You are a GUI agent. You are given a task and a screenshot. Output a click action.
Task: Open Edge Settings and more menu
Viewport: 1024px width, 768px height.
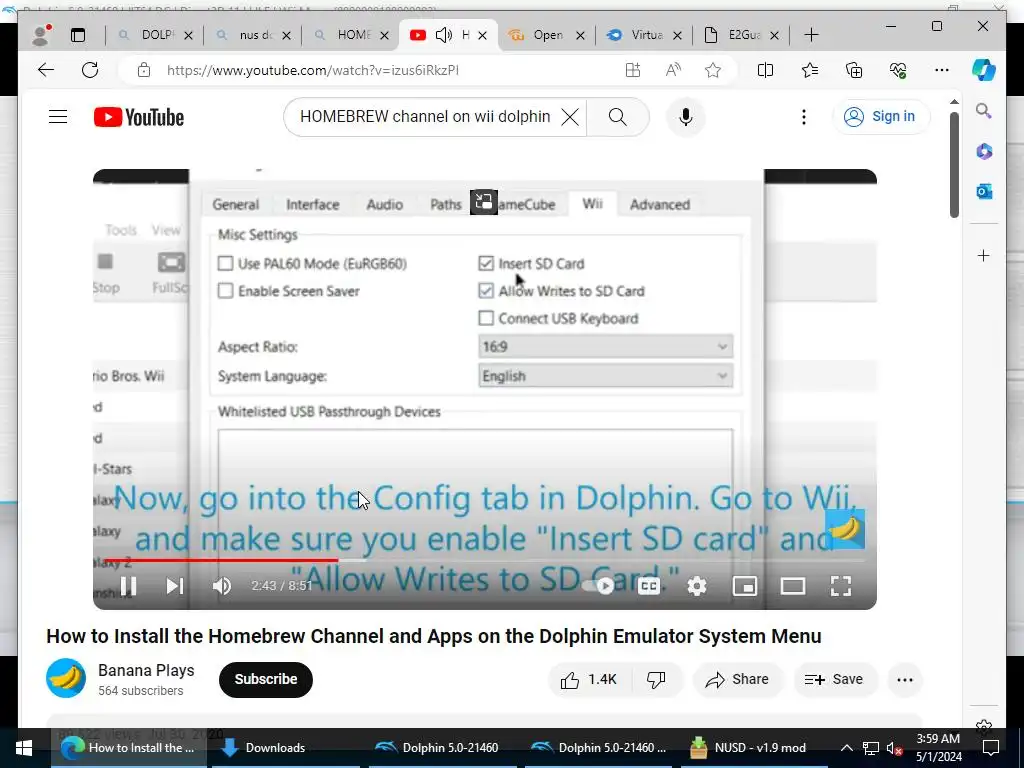pyautogui.click(x=942, y=70)
